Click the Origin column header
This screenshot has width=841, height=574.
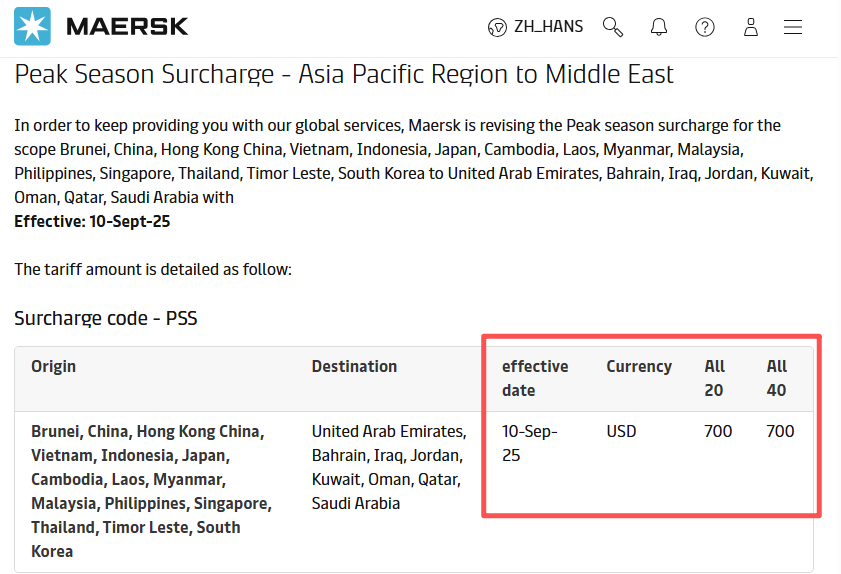(54, 366)
